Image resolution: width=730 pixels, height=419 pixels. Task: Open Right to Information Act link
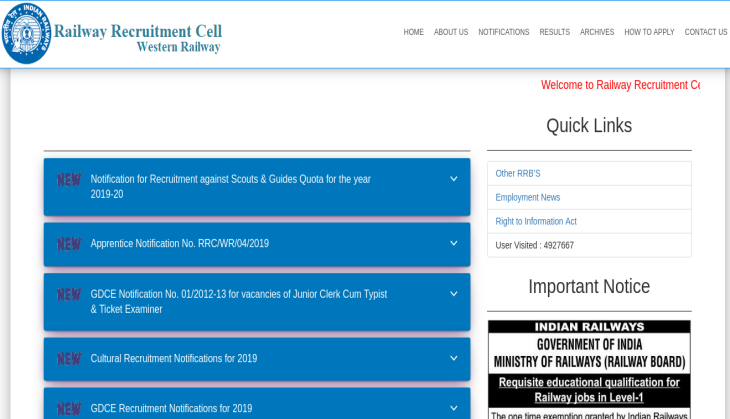tap(536, 222)
